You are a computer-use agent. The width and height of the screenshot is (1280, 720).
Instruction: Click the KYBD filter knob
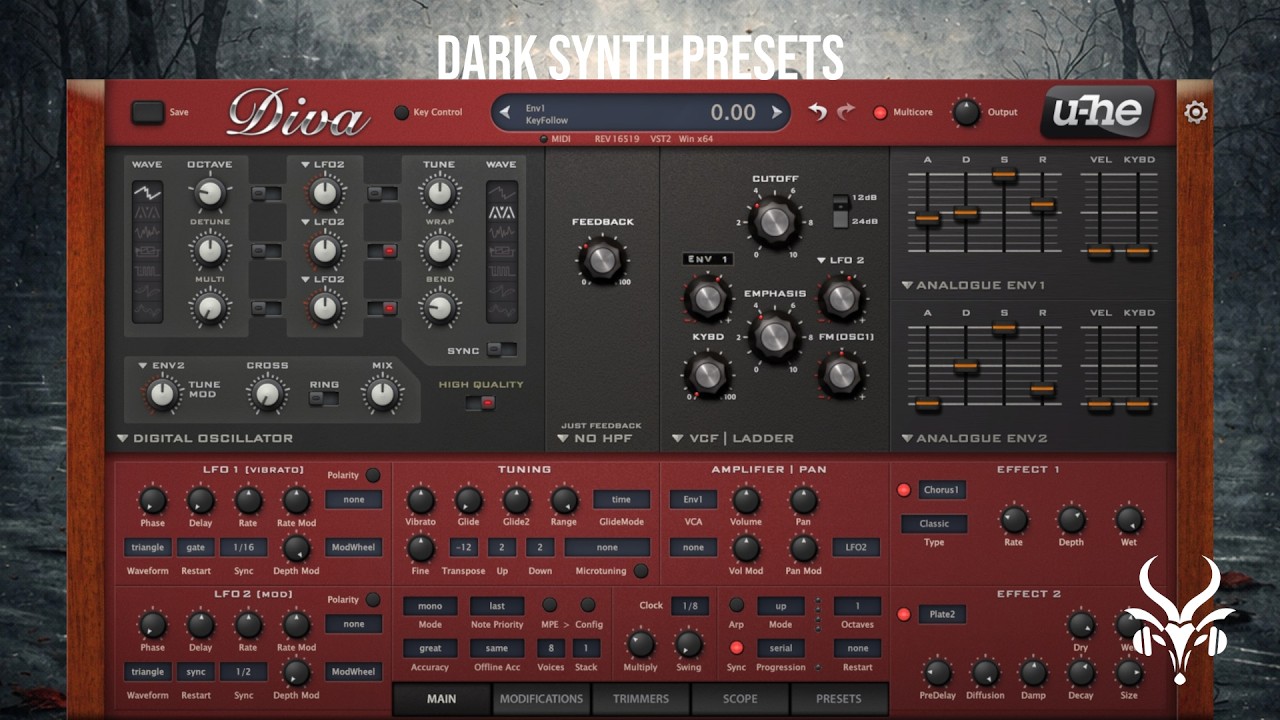point(707,375)
